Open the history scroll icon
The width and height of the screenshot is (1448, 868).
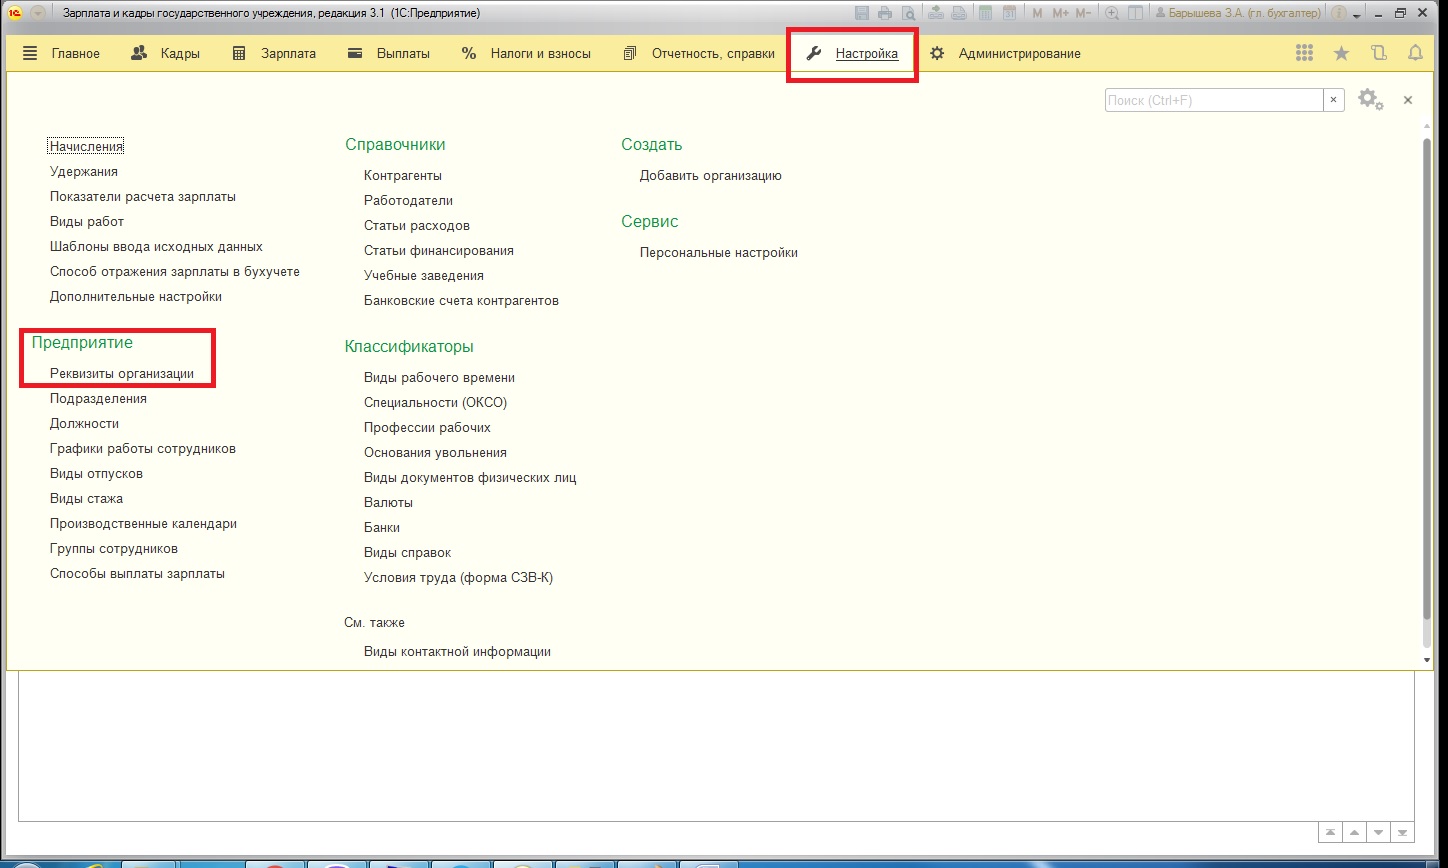1379,54
